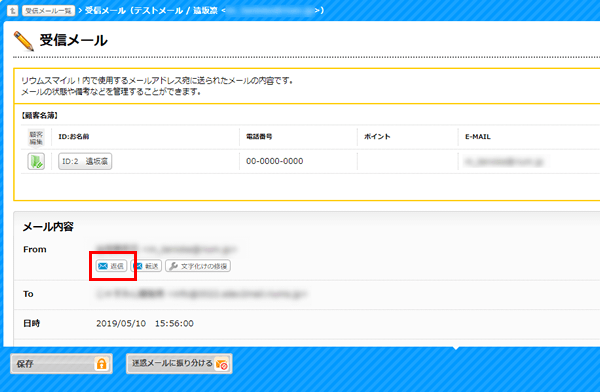The height and width of the screenshot is (392, 600).
Task: Click the pencil icon beside 受信メール title
Action: pos(24,41)
